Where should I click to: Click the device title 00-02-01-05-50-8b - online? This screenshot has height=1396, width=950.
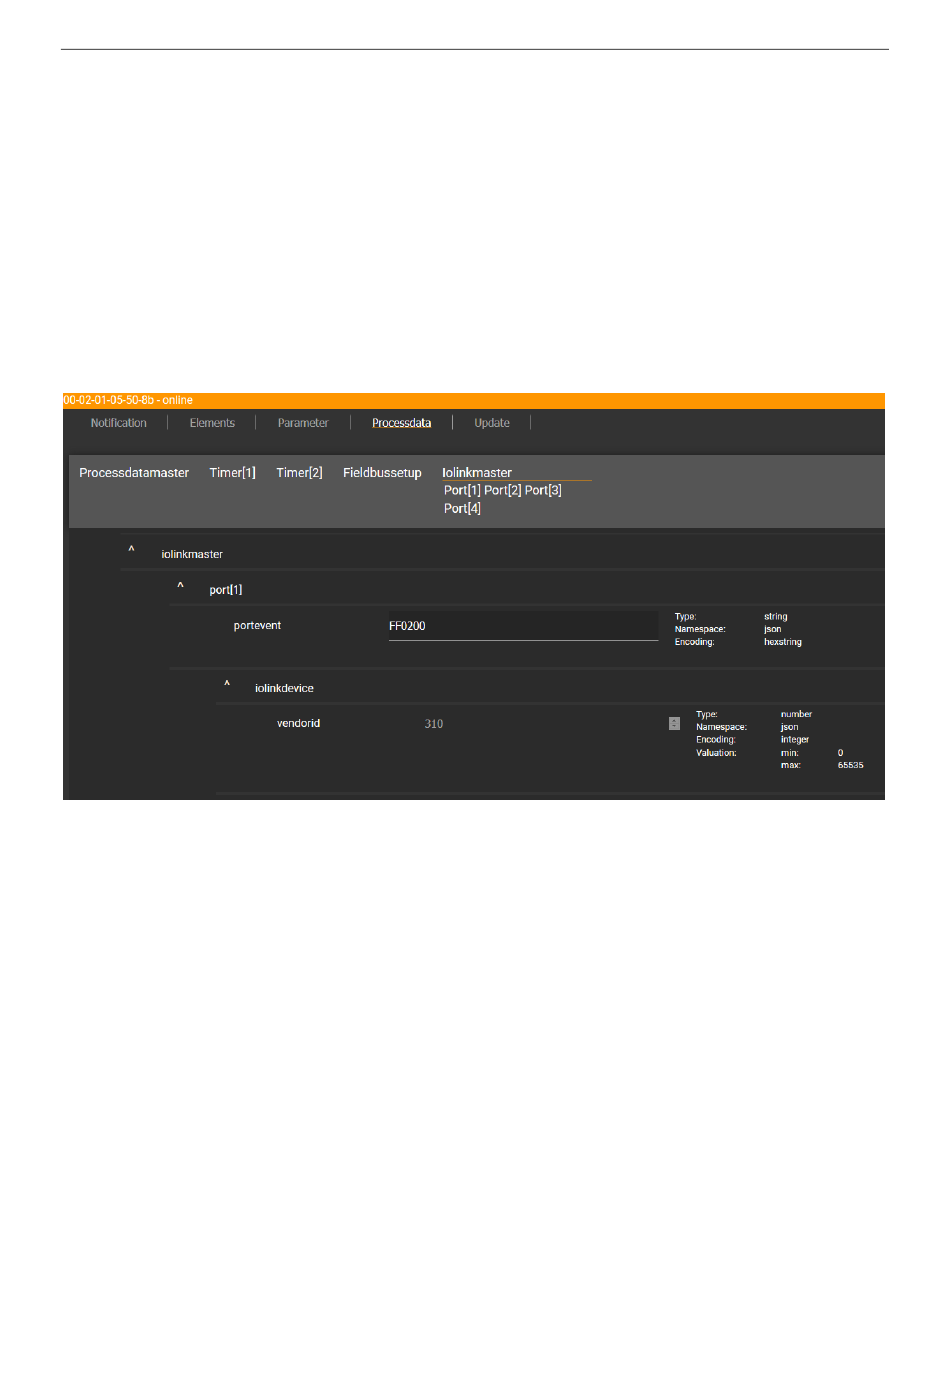pyautogui.click(x=128, y=400)
